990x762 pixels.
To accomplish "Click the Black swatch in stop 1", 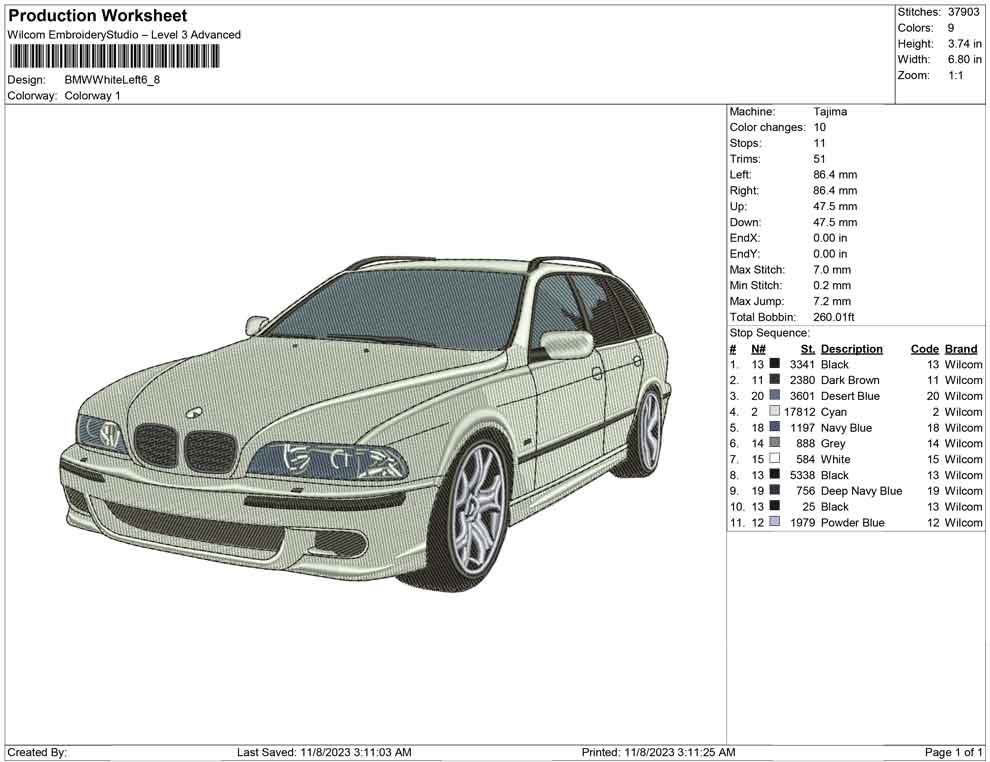I will [773, 364].
